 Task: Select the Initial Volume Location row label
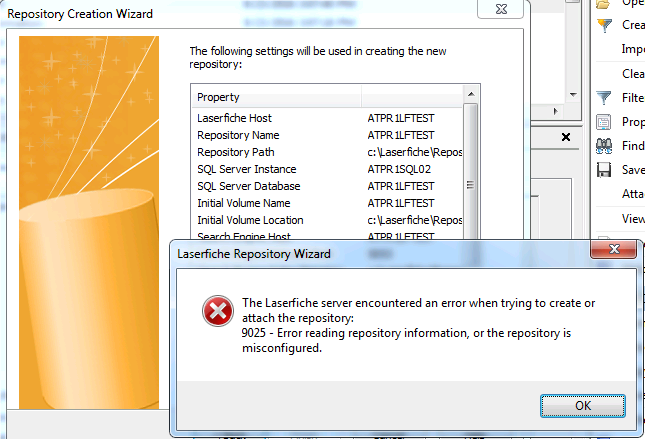(250, 220)
